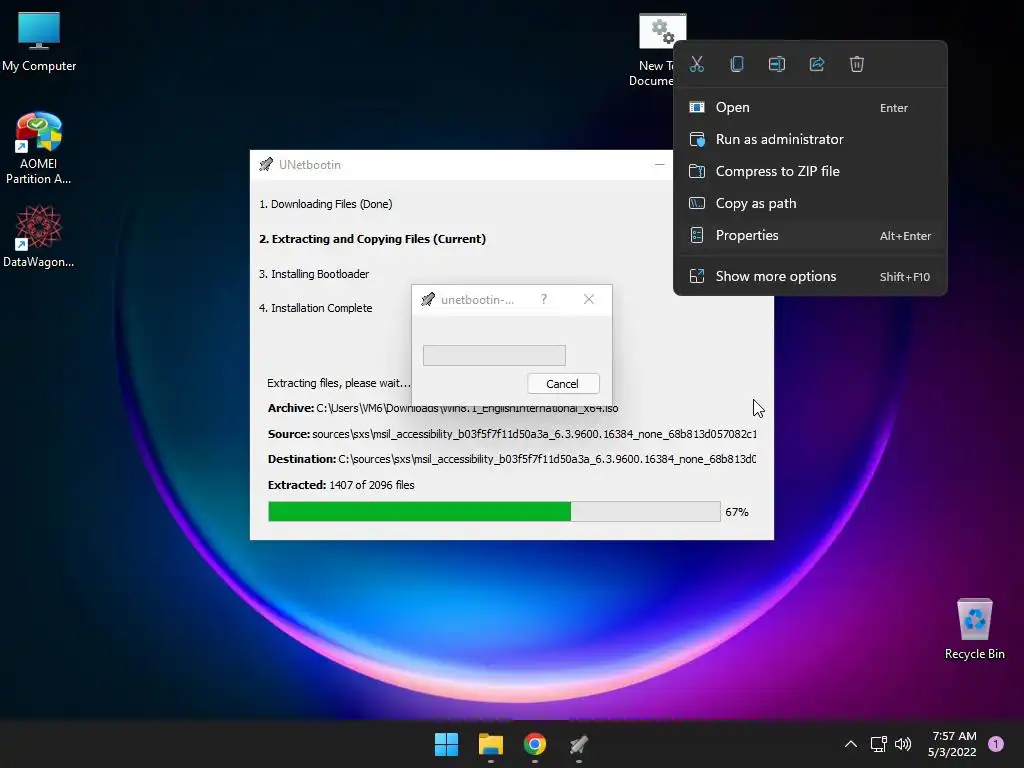Viewport: 1024px width, 768px height.
Task: Open the notification badge in taskbar
Action: (x=996, y=744)
